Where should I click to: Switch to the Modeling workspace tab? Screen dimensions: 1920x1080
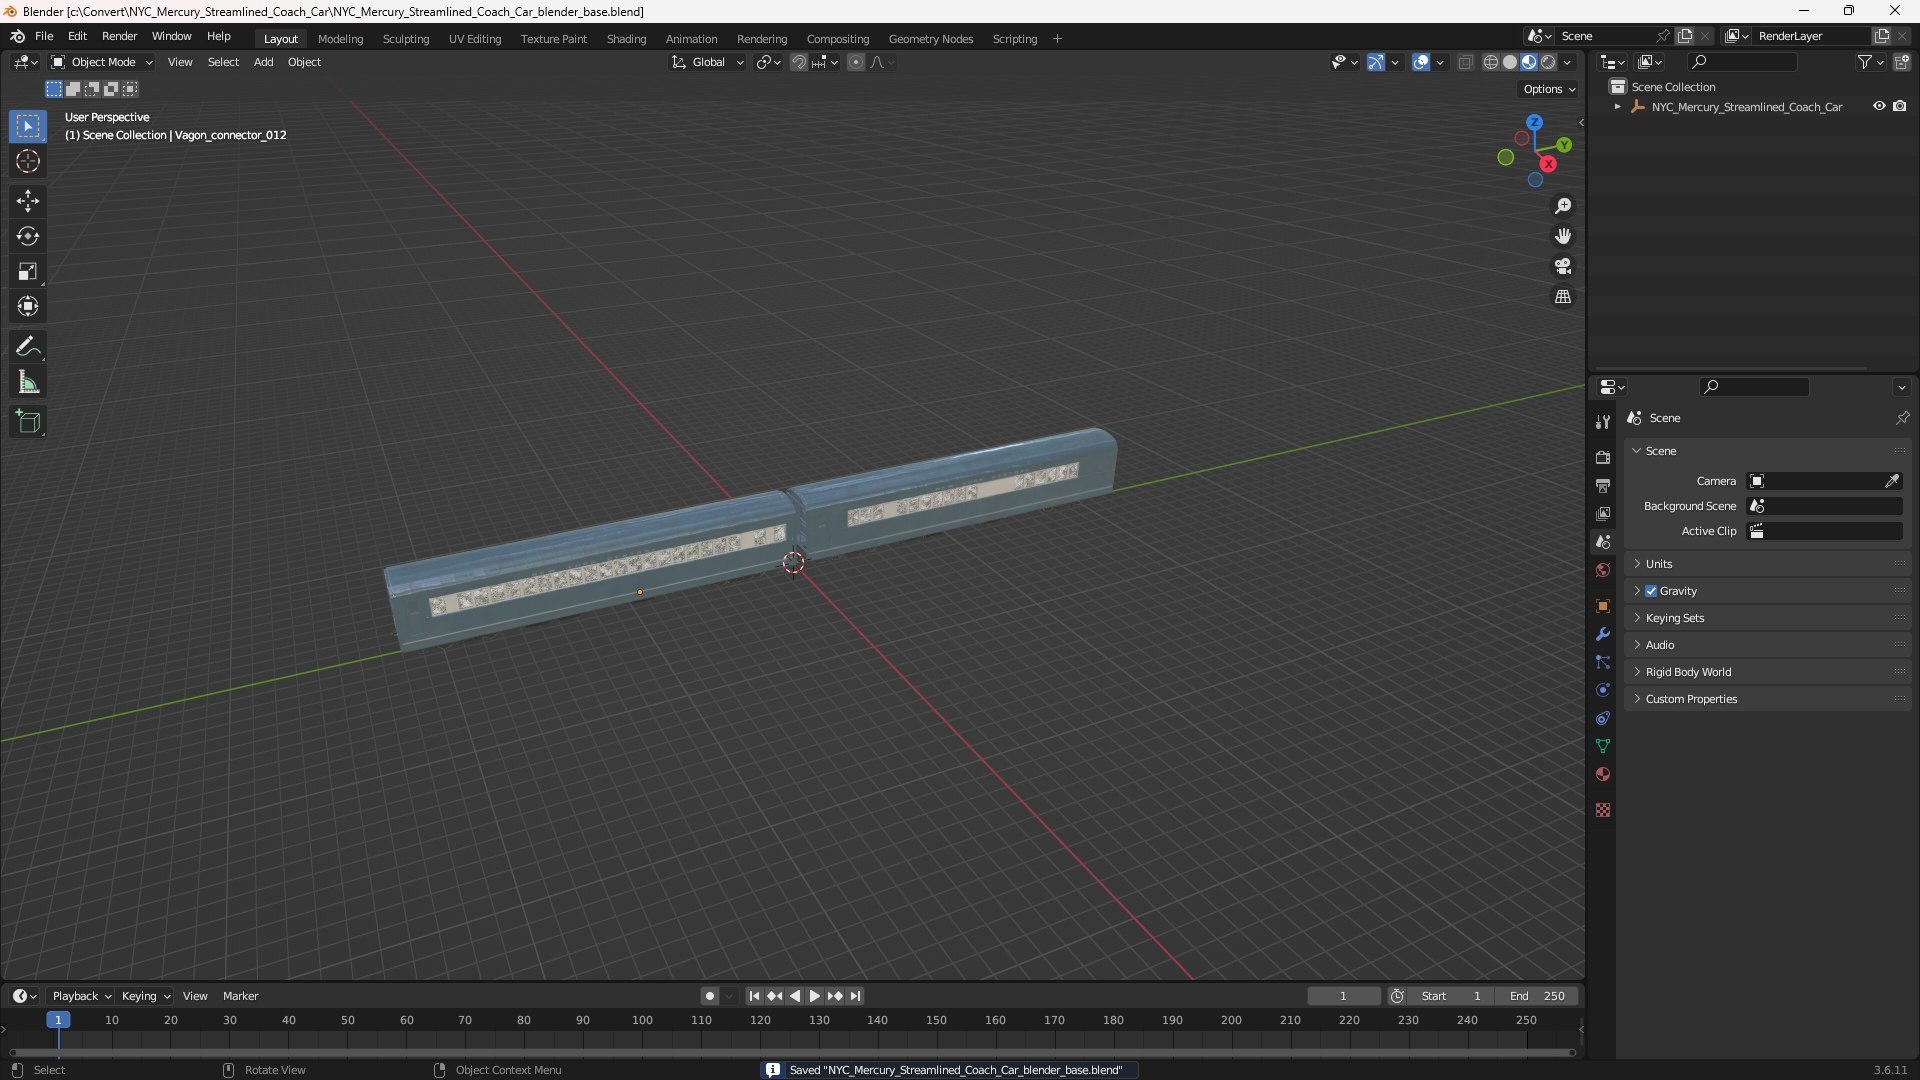pos(340,39)
